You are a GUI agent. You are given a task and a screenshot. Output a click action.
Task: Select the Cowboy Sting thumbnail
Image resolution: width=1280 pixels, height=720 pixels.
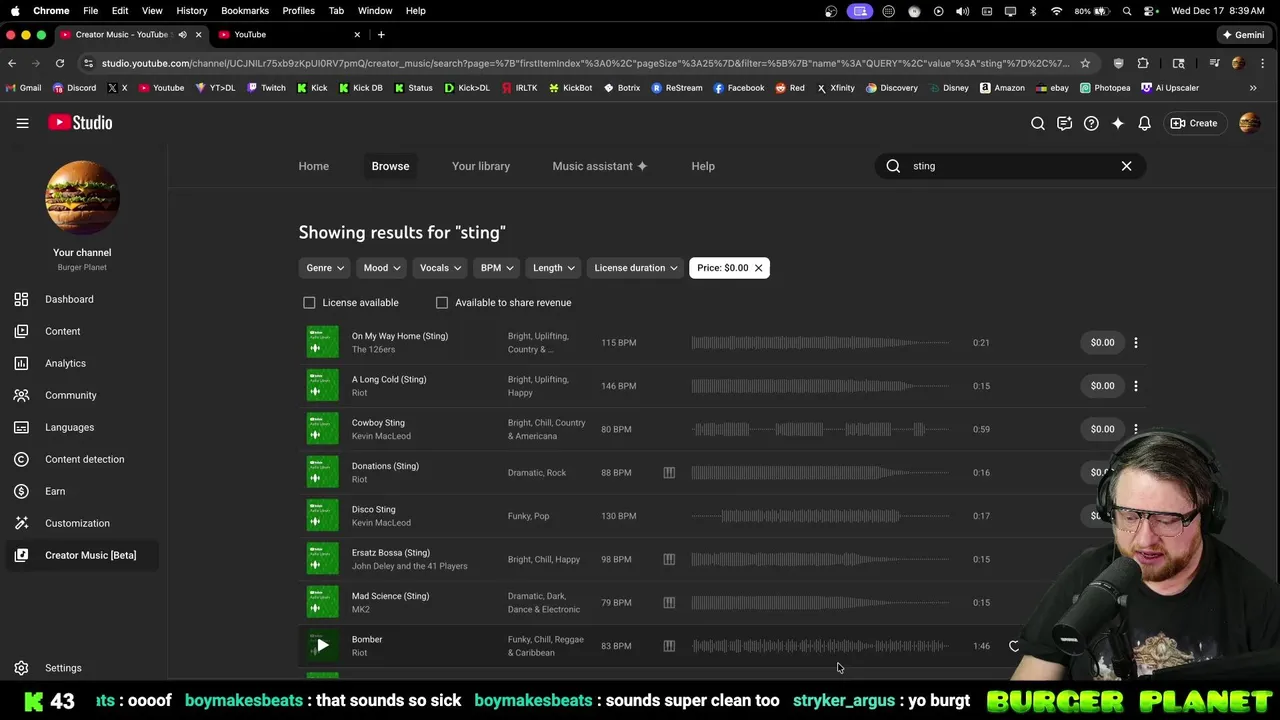(322, 429)
